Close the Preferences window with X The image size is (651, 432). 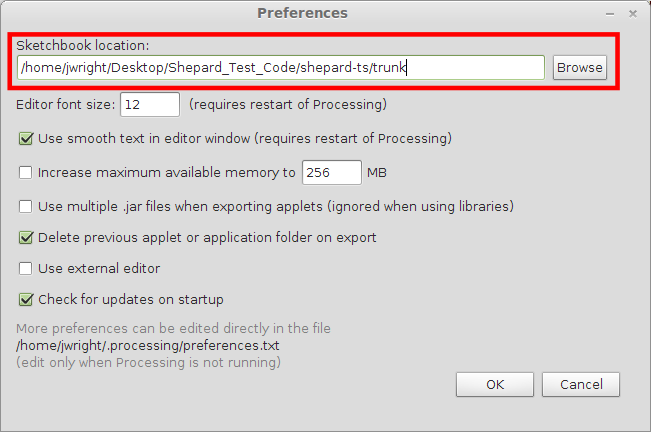pyautogui.click(x=632, y=13)
